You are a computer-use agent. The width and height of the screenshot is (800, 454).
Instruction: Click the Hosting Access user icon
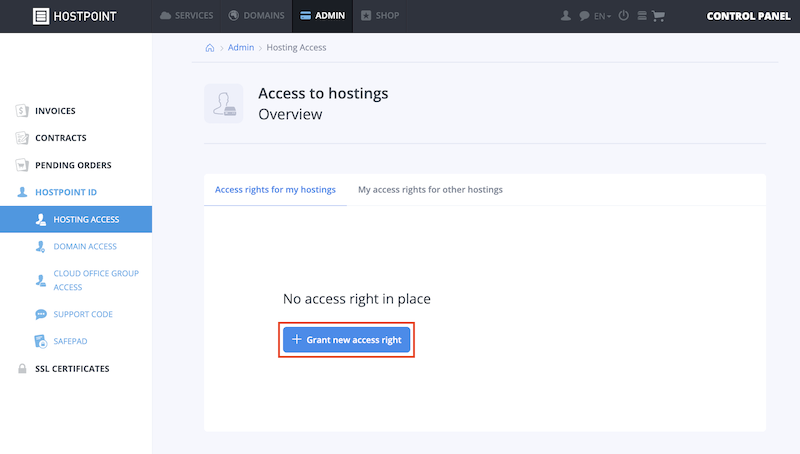(41, 219)
